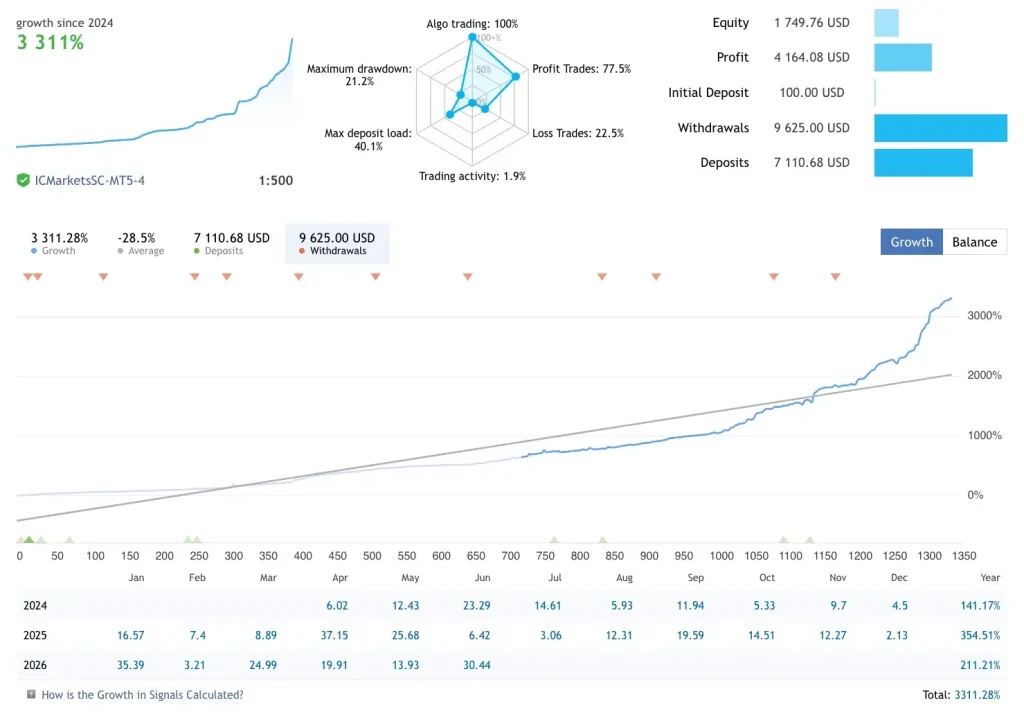
Task: Click the 2025 yearly total 354.51%
Action: tap(980, 635)
